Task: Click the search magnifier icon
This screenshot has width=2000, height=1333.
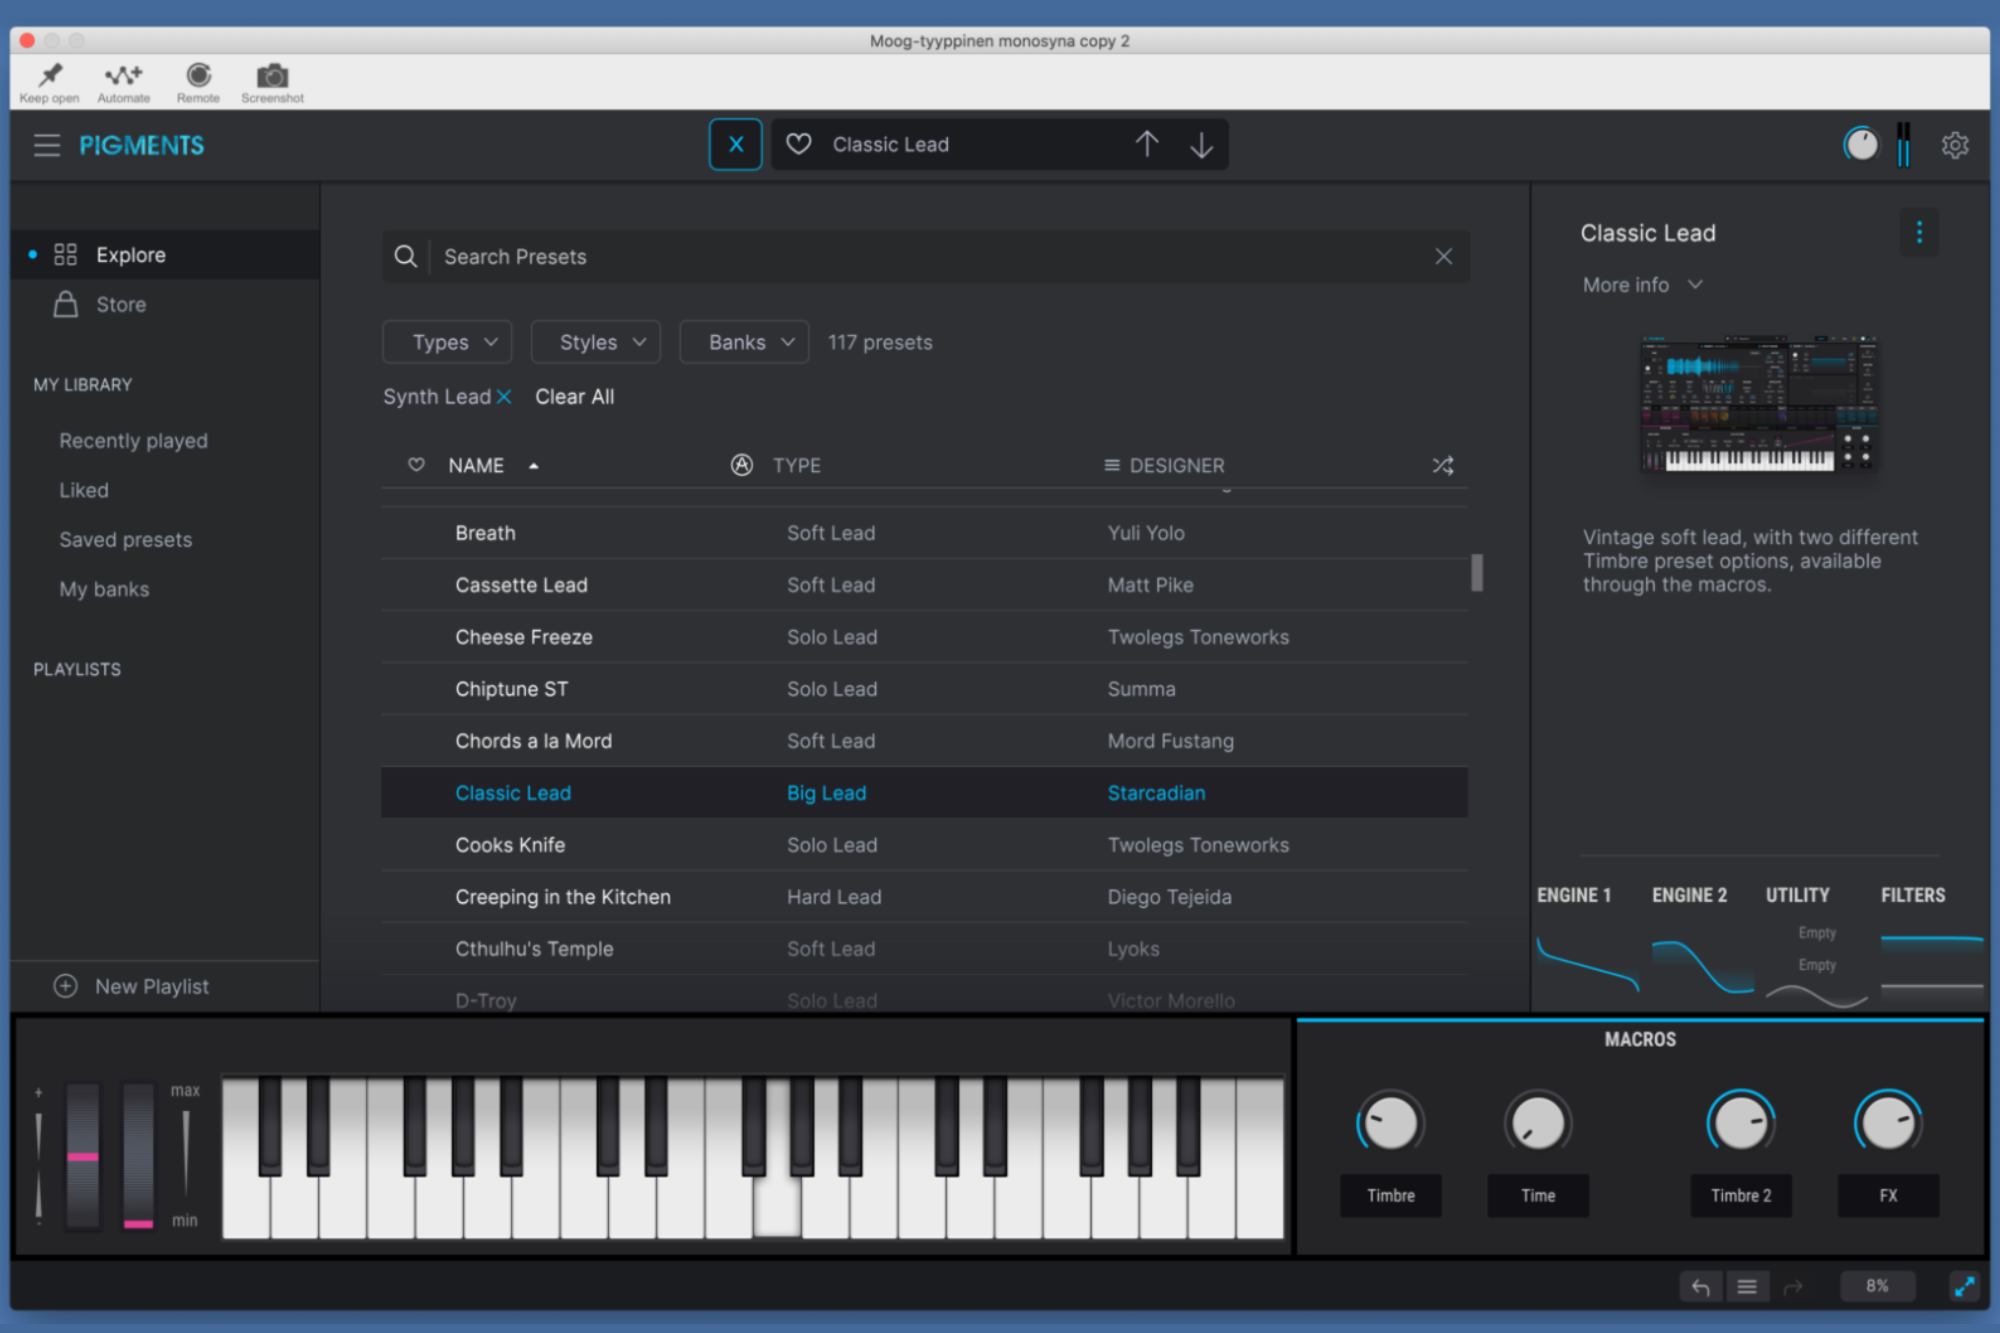Action: [405, 257]
